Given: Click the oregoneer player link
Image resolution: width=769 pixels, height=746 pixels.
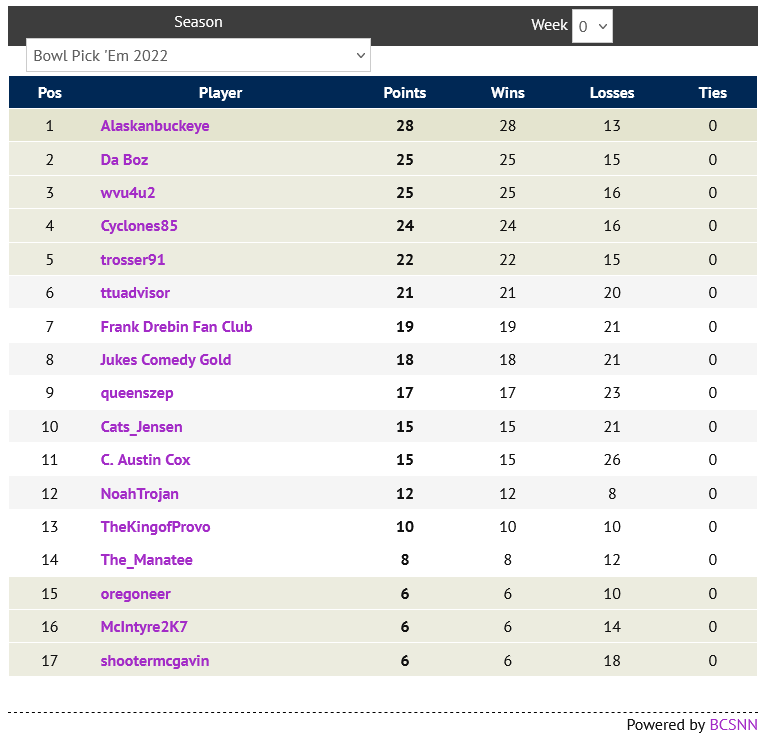Looking at the screenshot, I should pyautogui.click(x=135, y=594).
